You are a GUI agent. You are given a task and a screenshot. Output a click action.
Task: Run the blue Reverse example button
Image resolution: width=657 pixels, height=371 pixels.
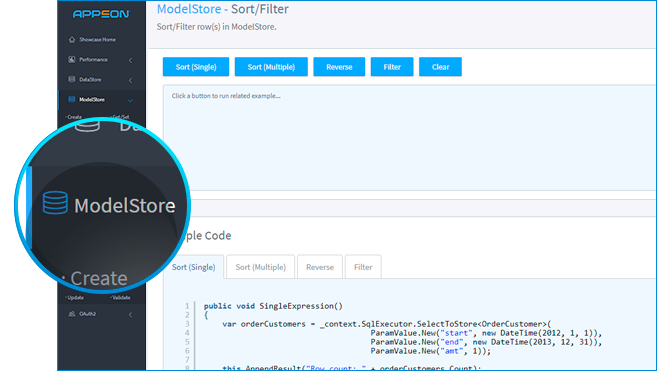339,67
